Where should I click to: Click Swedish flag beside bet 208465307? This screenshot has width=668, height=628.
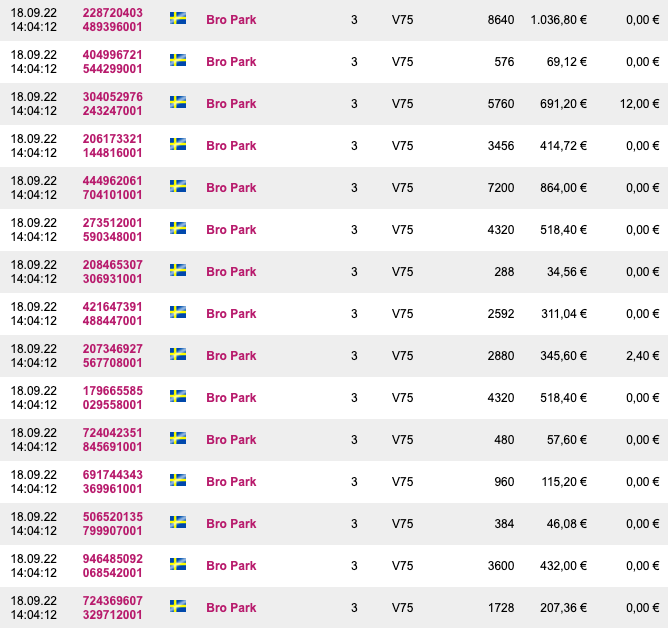[178, 270]
